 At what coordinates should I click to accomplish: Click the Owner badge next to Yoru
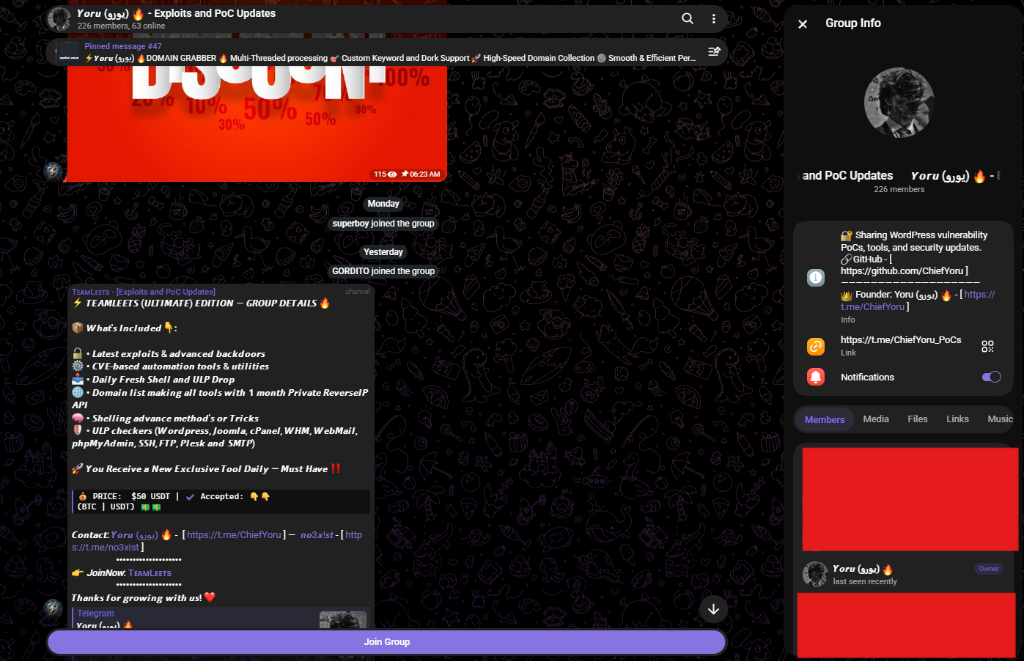coord(988,569)
